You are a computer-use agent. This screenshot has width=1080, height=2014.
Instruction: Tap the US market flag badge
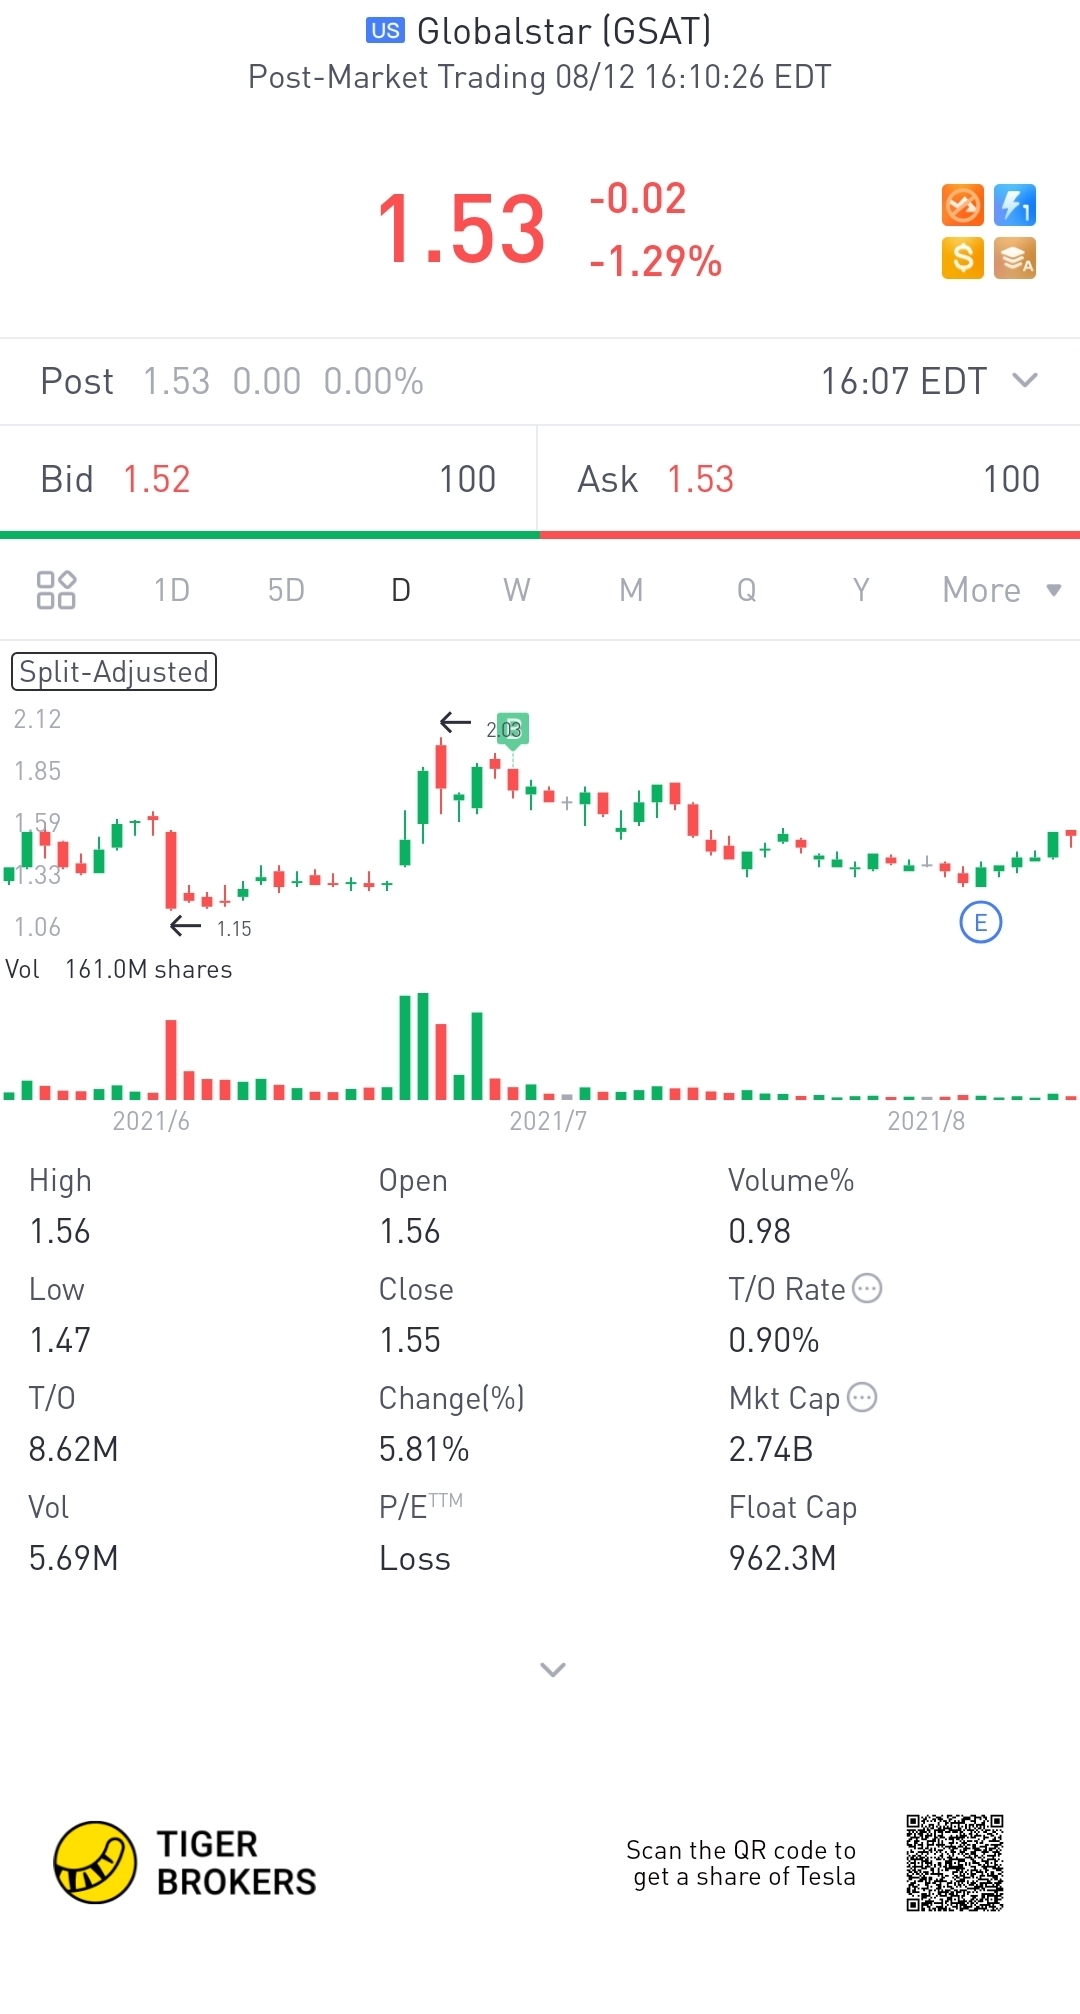coord(385,31)
